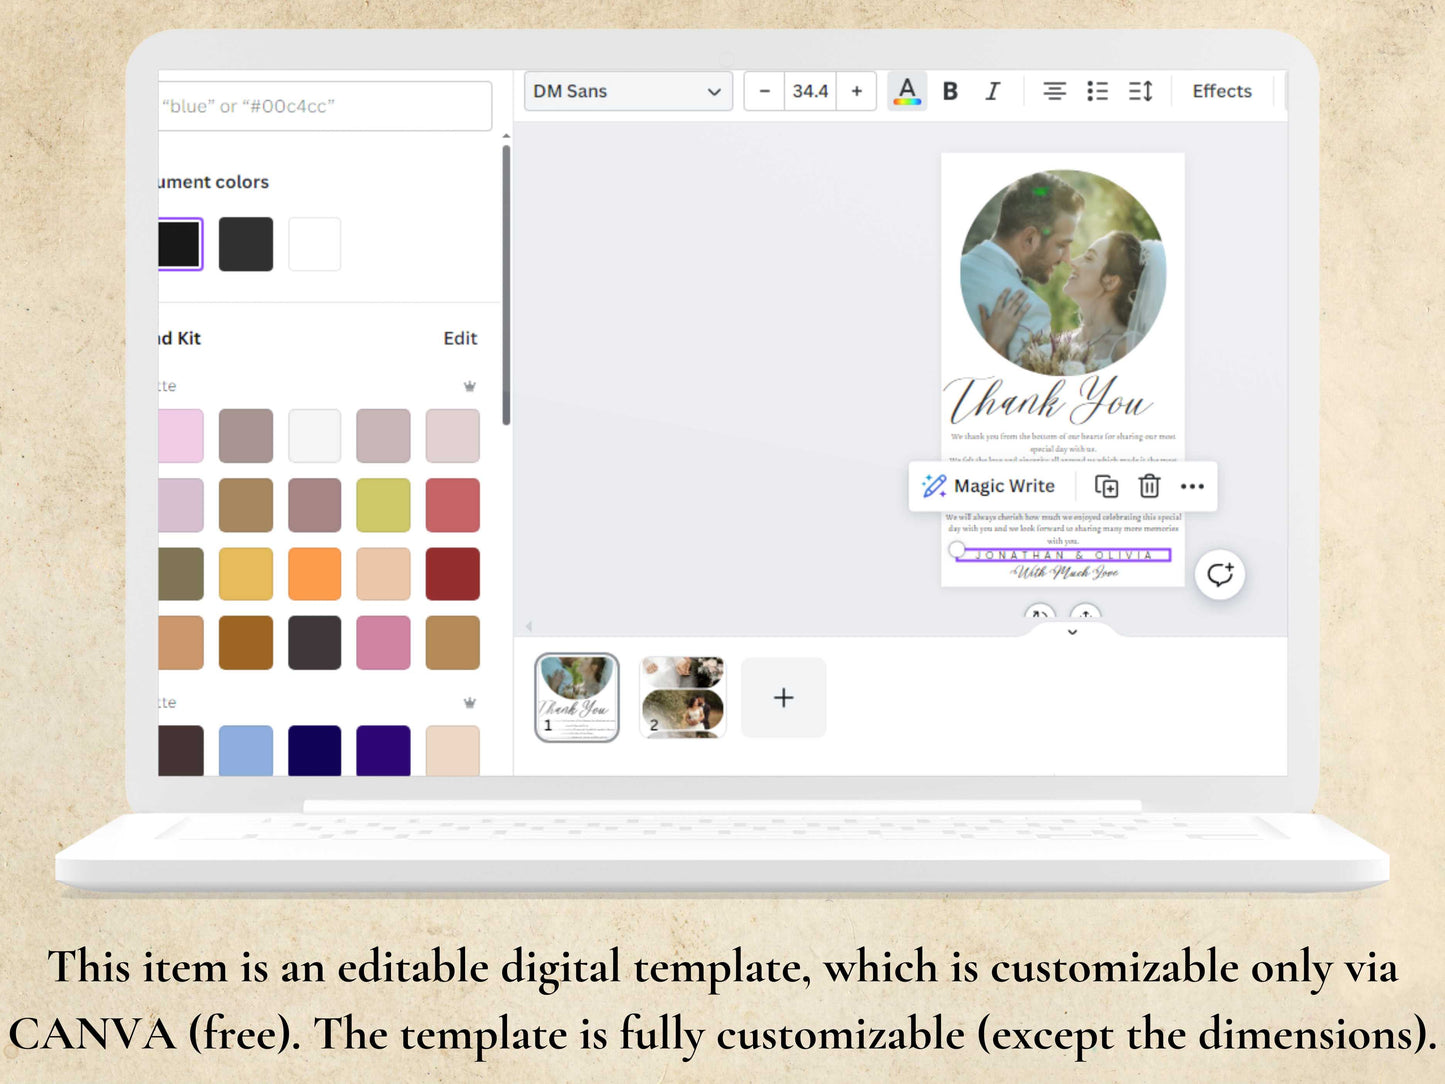Click Magic Write button
The image size is (1445, 1084).
pos(989,486)
